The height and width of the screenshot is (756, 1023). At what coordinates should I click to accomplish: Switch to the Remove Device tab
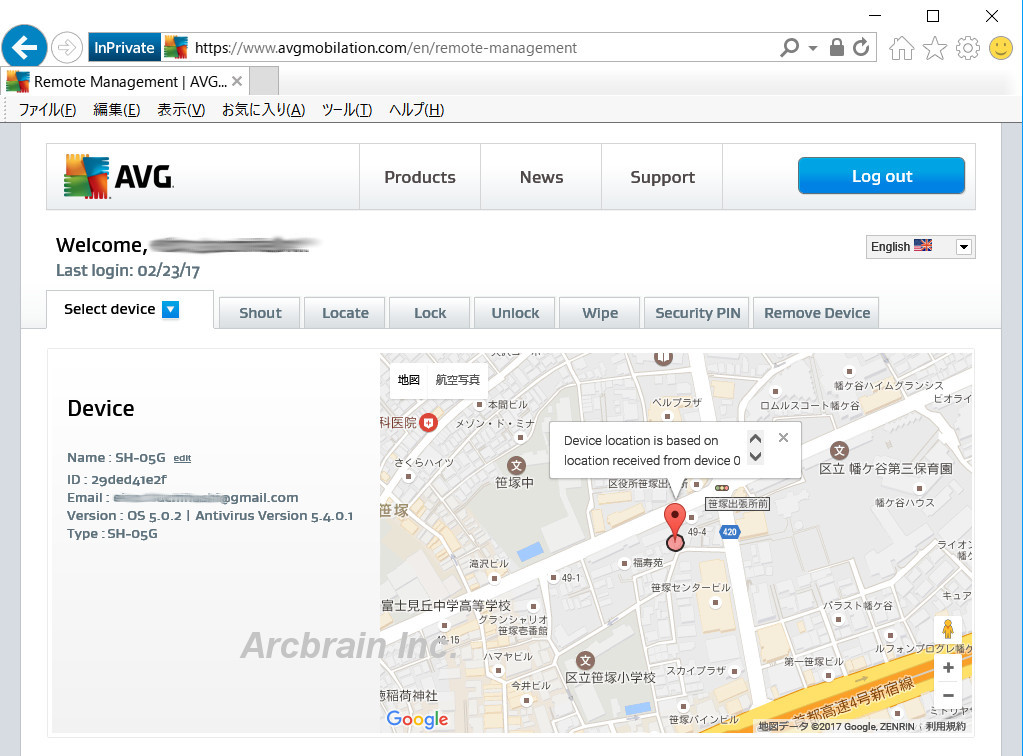click(817, 313)
